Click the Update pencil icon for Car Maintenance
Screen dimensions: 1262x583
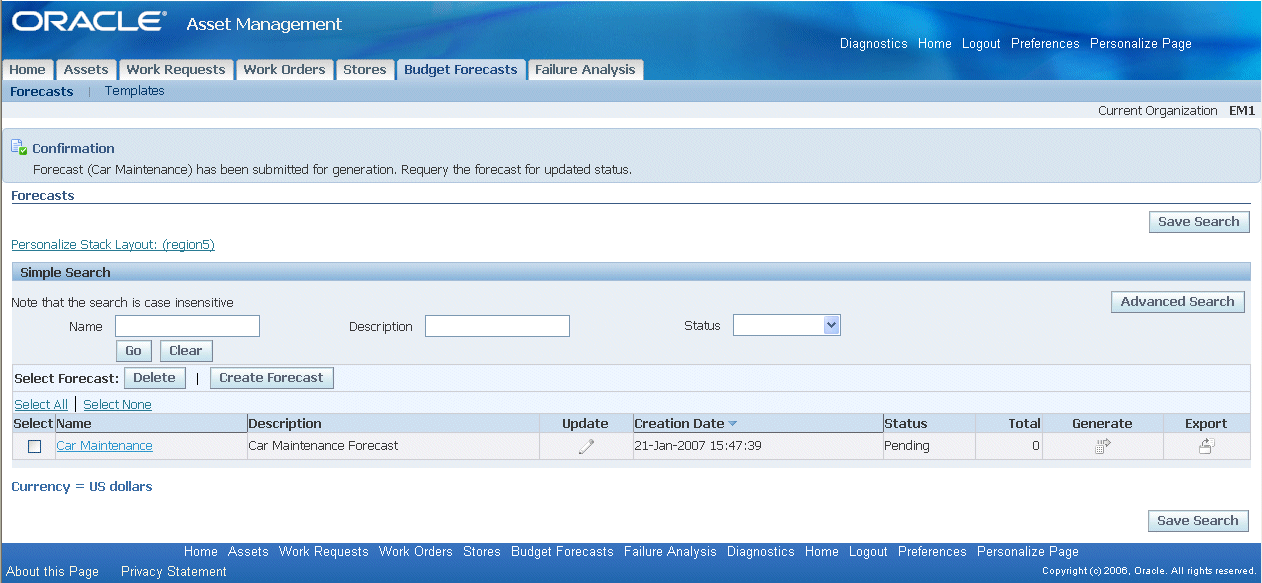586,447
